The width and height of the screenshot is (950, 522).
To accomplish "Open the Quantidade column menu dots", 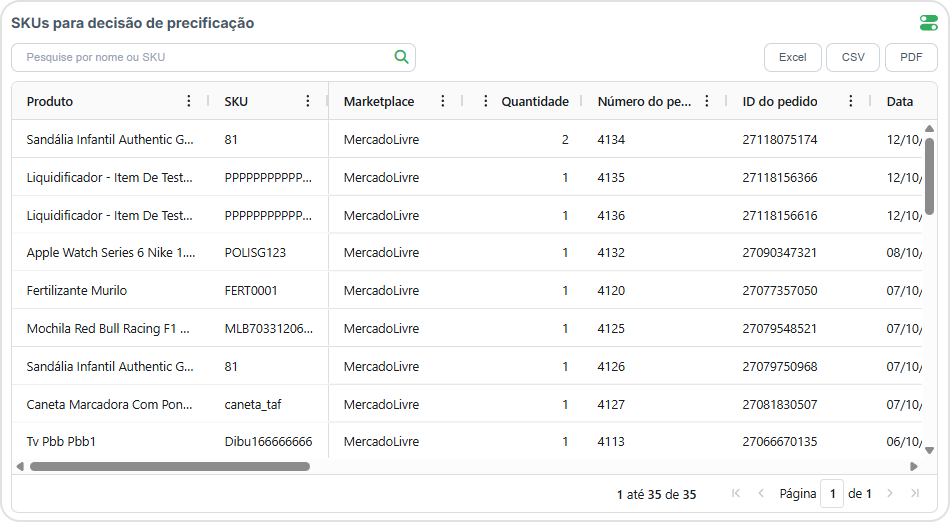I will (485, 101).
